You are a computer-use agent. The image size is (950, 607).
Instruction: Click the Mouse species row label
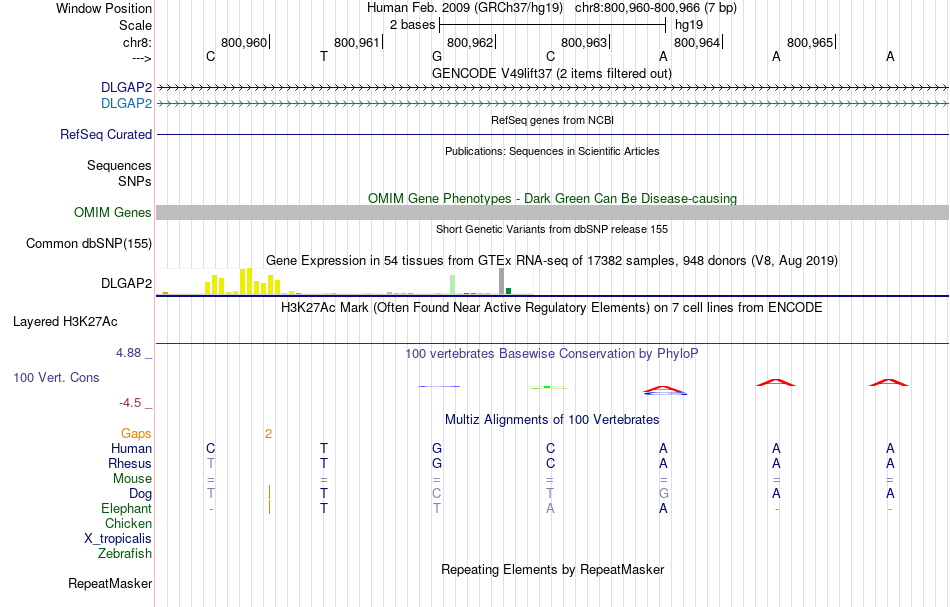click(132, 479)
